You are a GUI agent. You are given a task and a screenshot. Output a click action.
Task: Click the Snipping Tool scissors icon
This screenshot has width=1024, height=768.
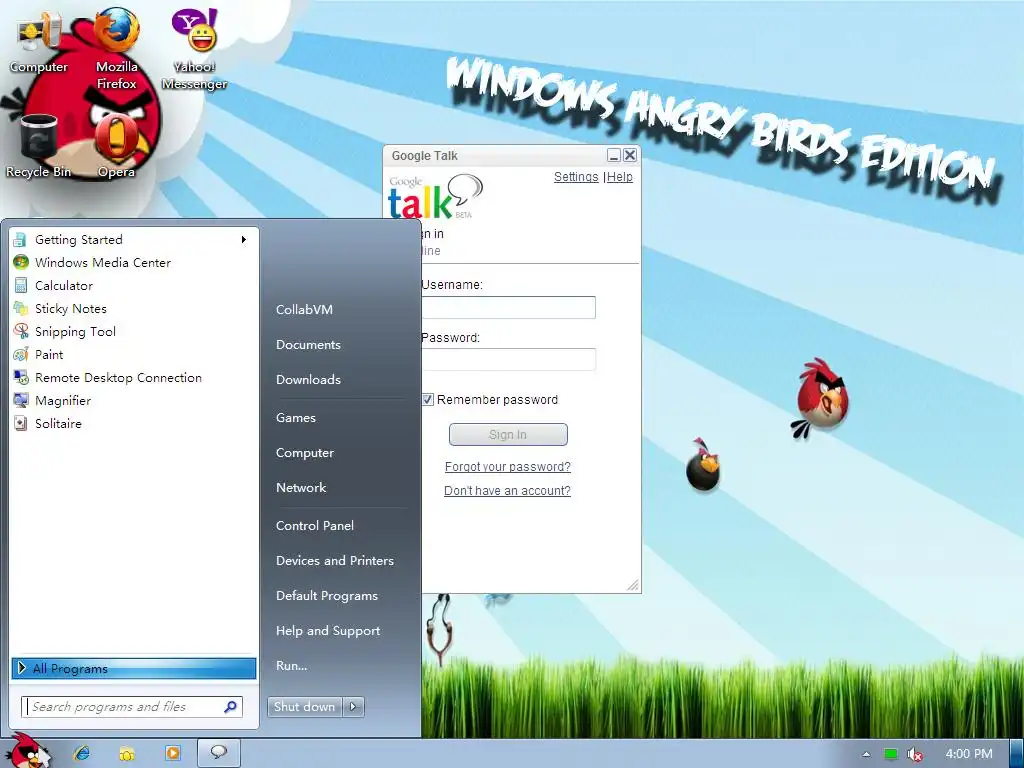point(21,331)
